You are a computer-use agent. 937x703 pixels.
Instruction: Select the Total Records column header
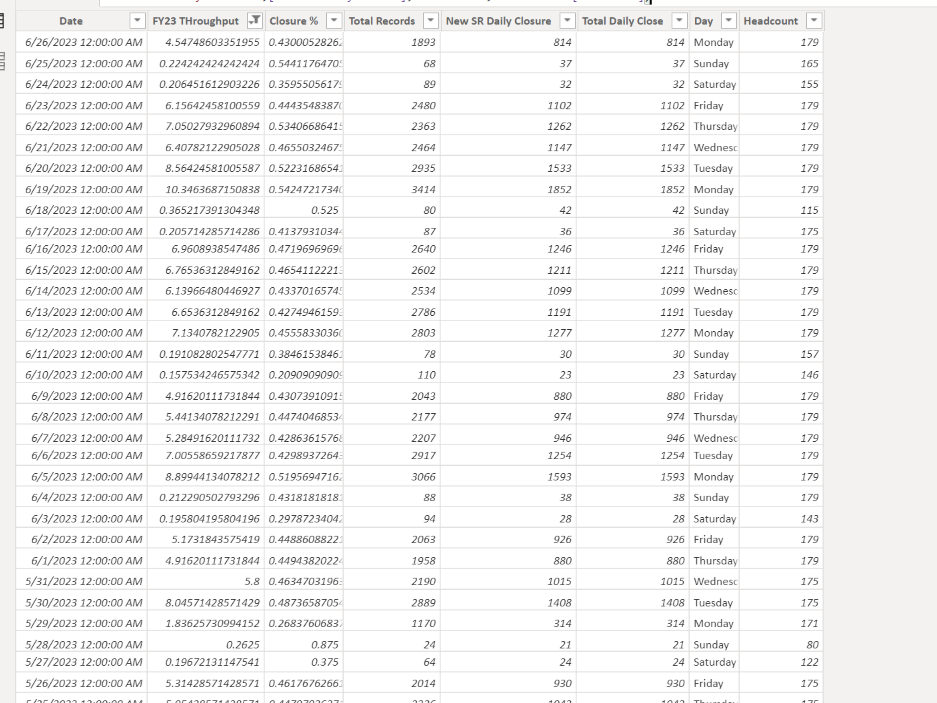pyautogui.click(x=382, y=21)
